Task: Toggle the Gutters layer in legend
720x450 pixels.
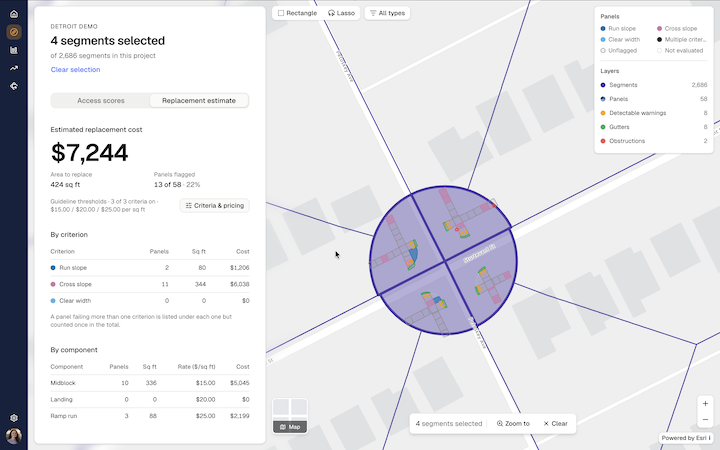Action: click(x=654, y=127)
